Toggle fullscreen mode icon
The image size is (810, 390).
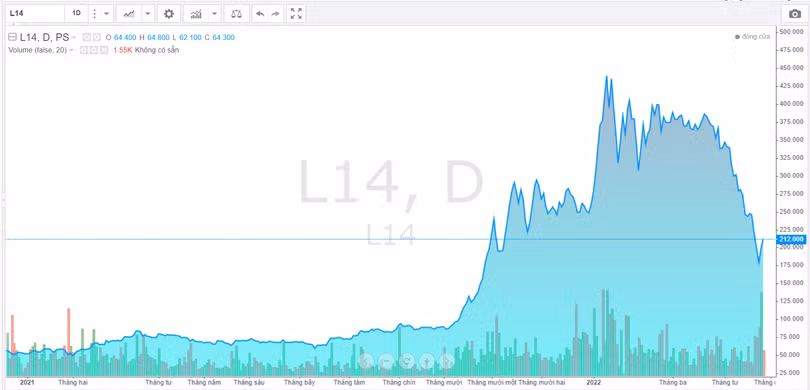pyautogui.click(x=297, y=13)
